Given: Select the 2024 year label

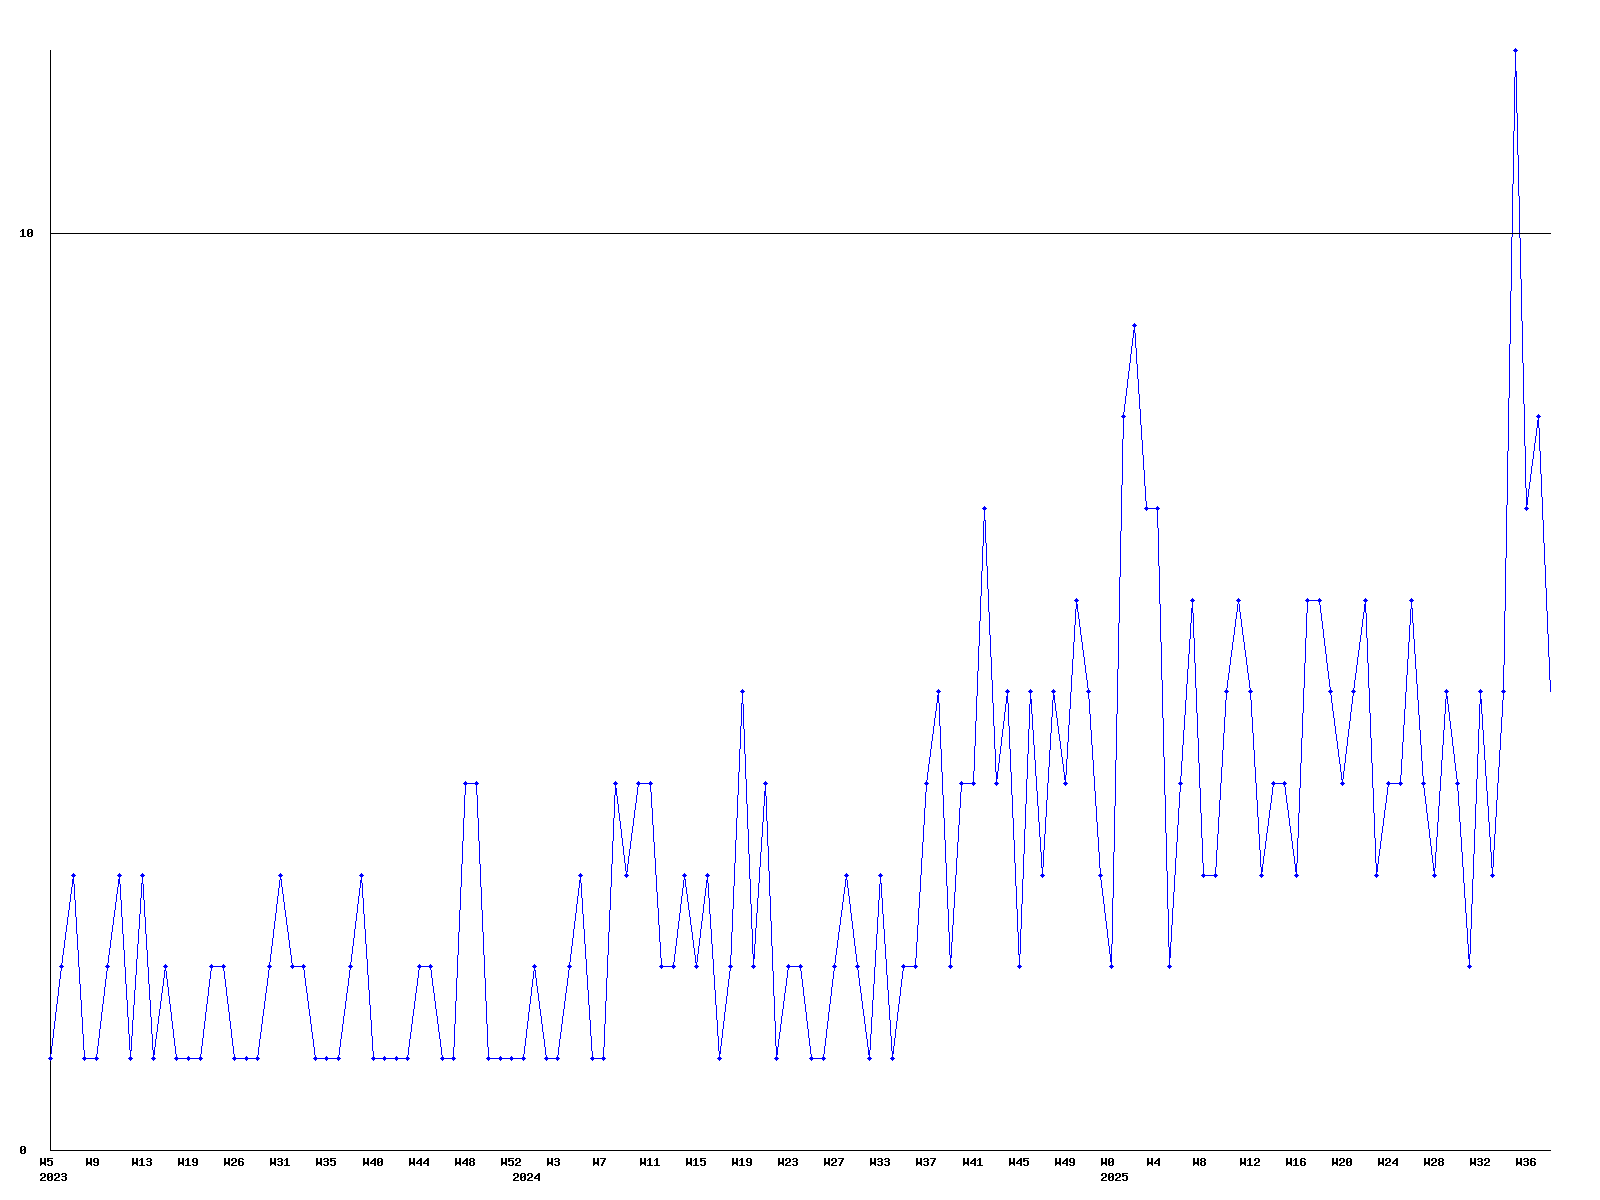Looking at the screenshot, I should point(526,1177).
